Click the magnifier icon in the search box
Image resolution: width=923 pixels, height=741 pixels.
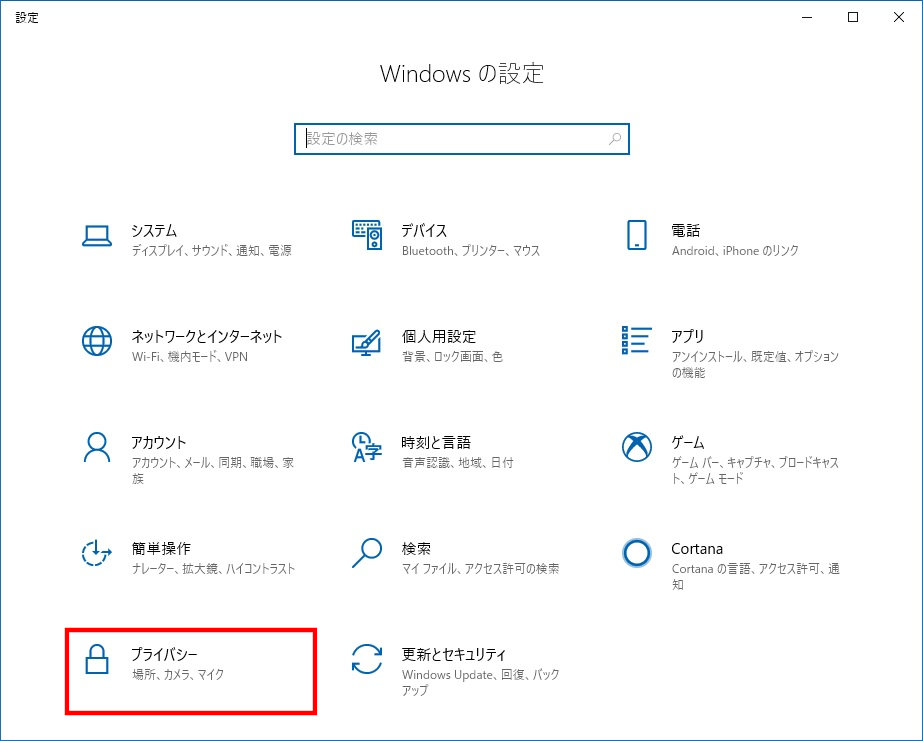pos(615,139)
